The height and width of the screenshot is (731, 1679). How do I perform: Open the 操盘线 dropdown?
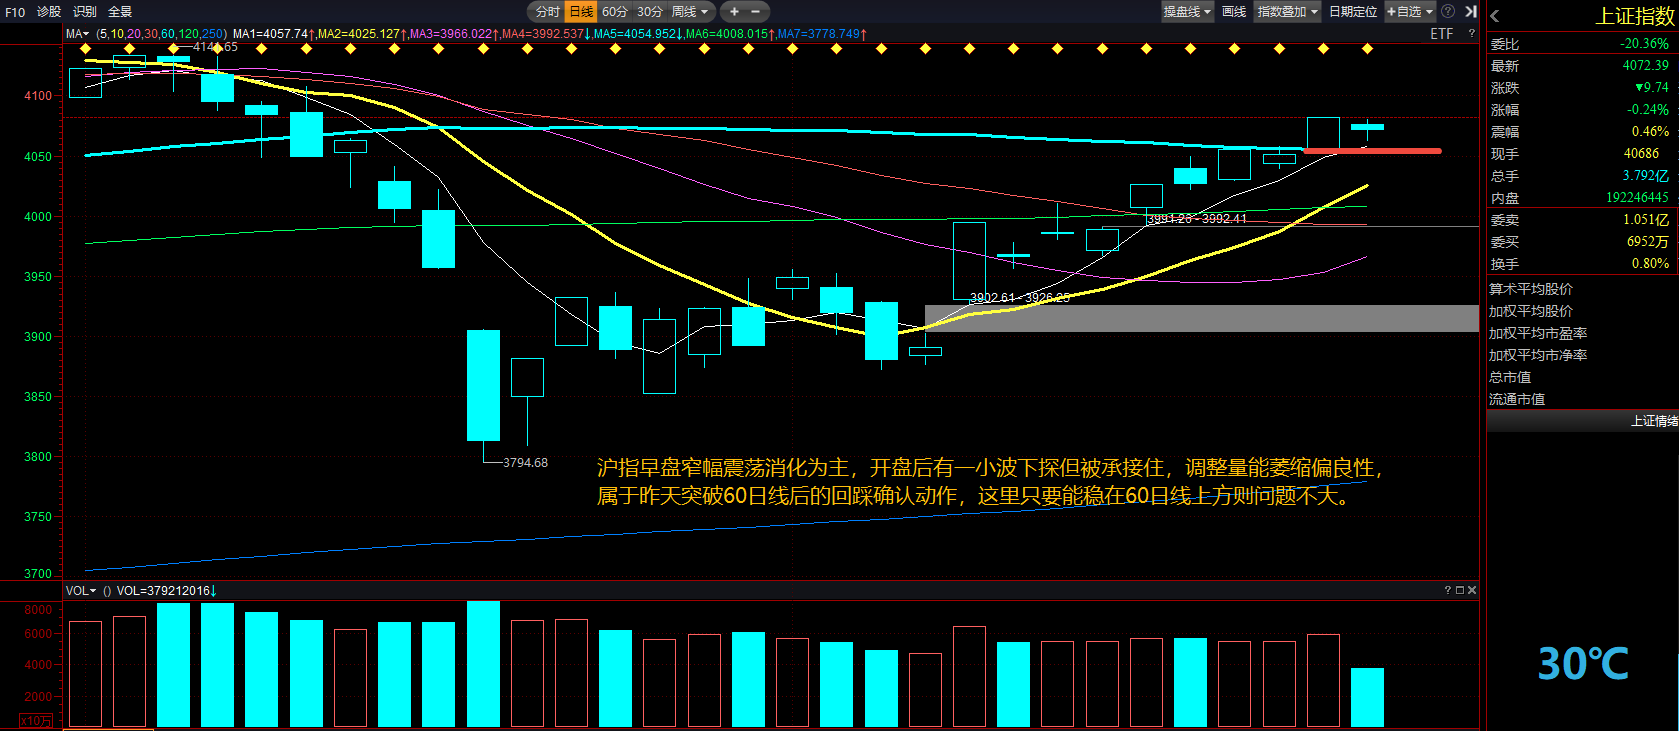coord(1187,12)
